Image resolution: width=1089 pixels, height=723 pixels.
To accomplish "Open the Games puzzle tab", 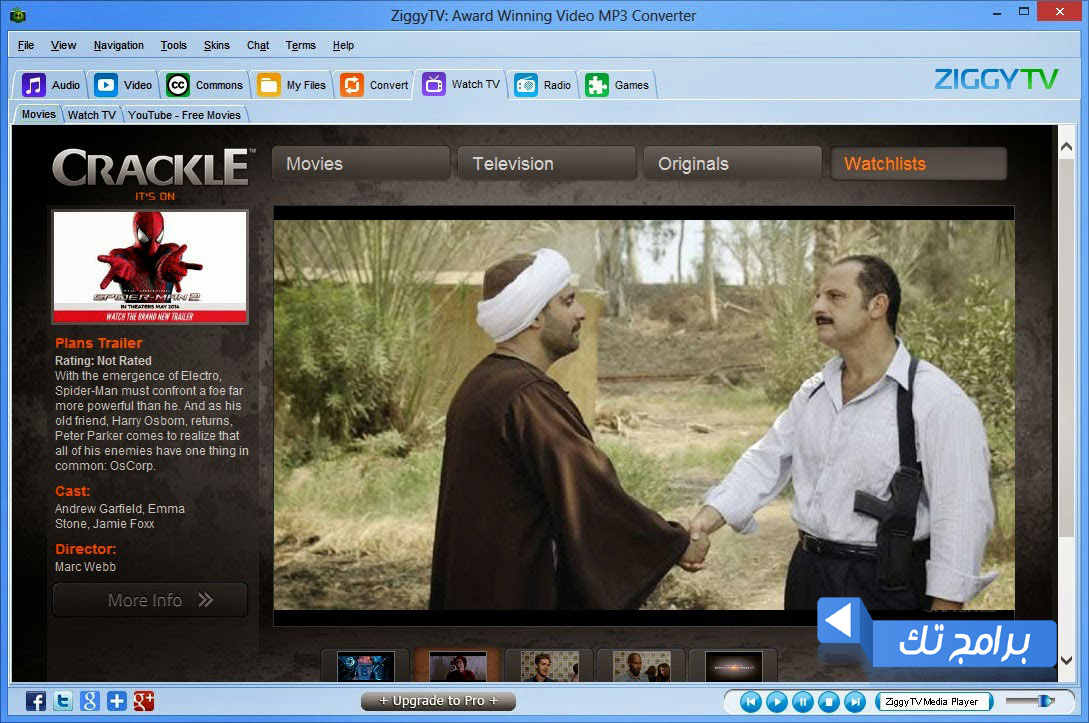I will 617,85.
